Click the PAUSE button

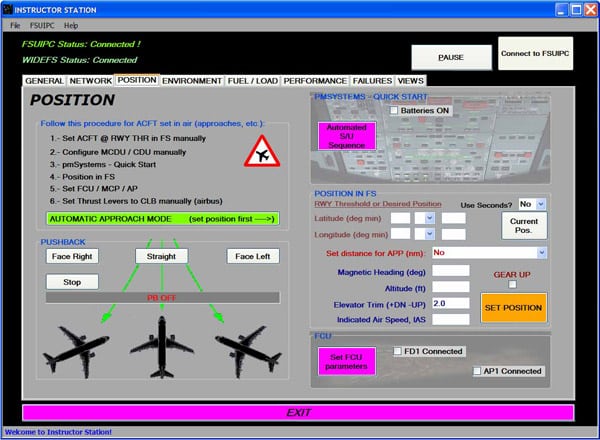pos(451,57)
